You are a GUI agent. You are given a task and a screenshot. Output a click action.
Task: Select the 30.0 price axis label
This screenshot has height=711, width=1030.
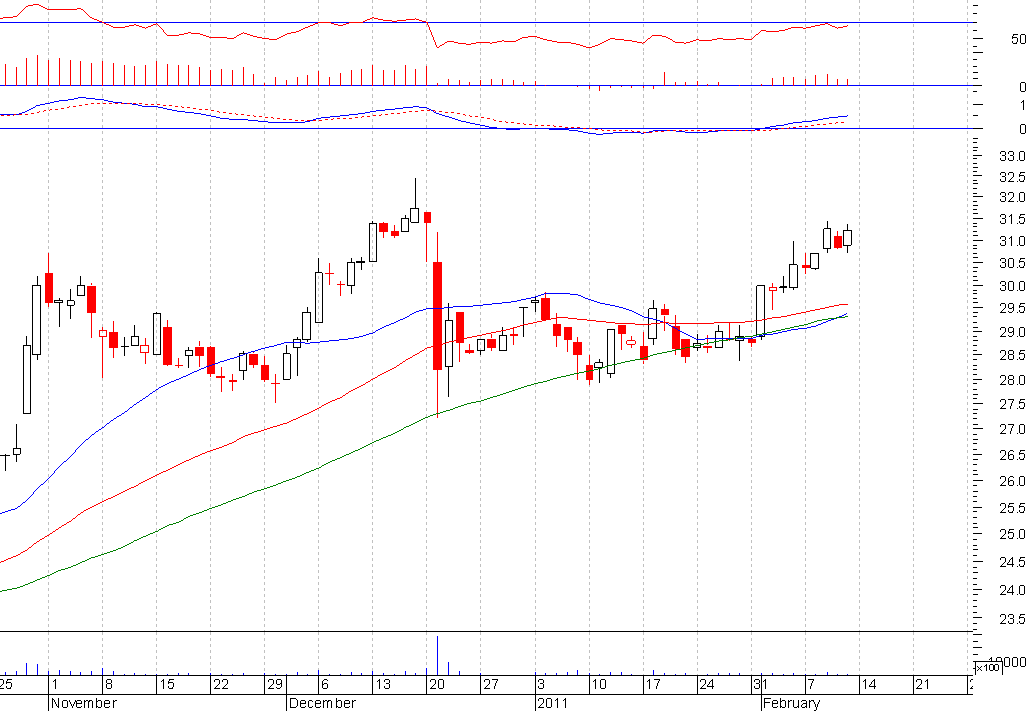(x=1012, y=286)
